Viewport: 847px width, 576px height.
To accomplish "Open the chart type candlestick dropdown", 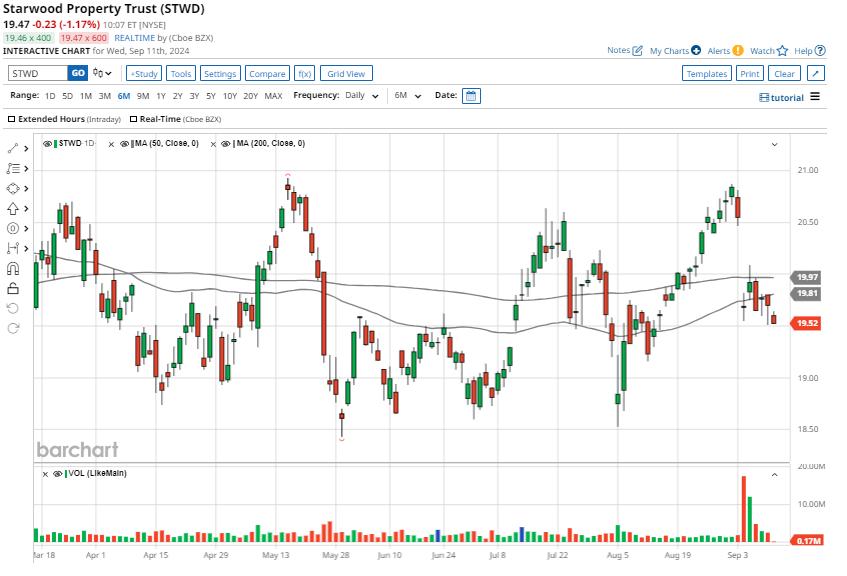I will 102,73.
